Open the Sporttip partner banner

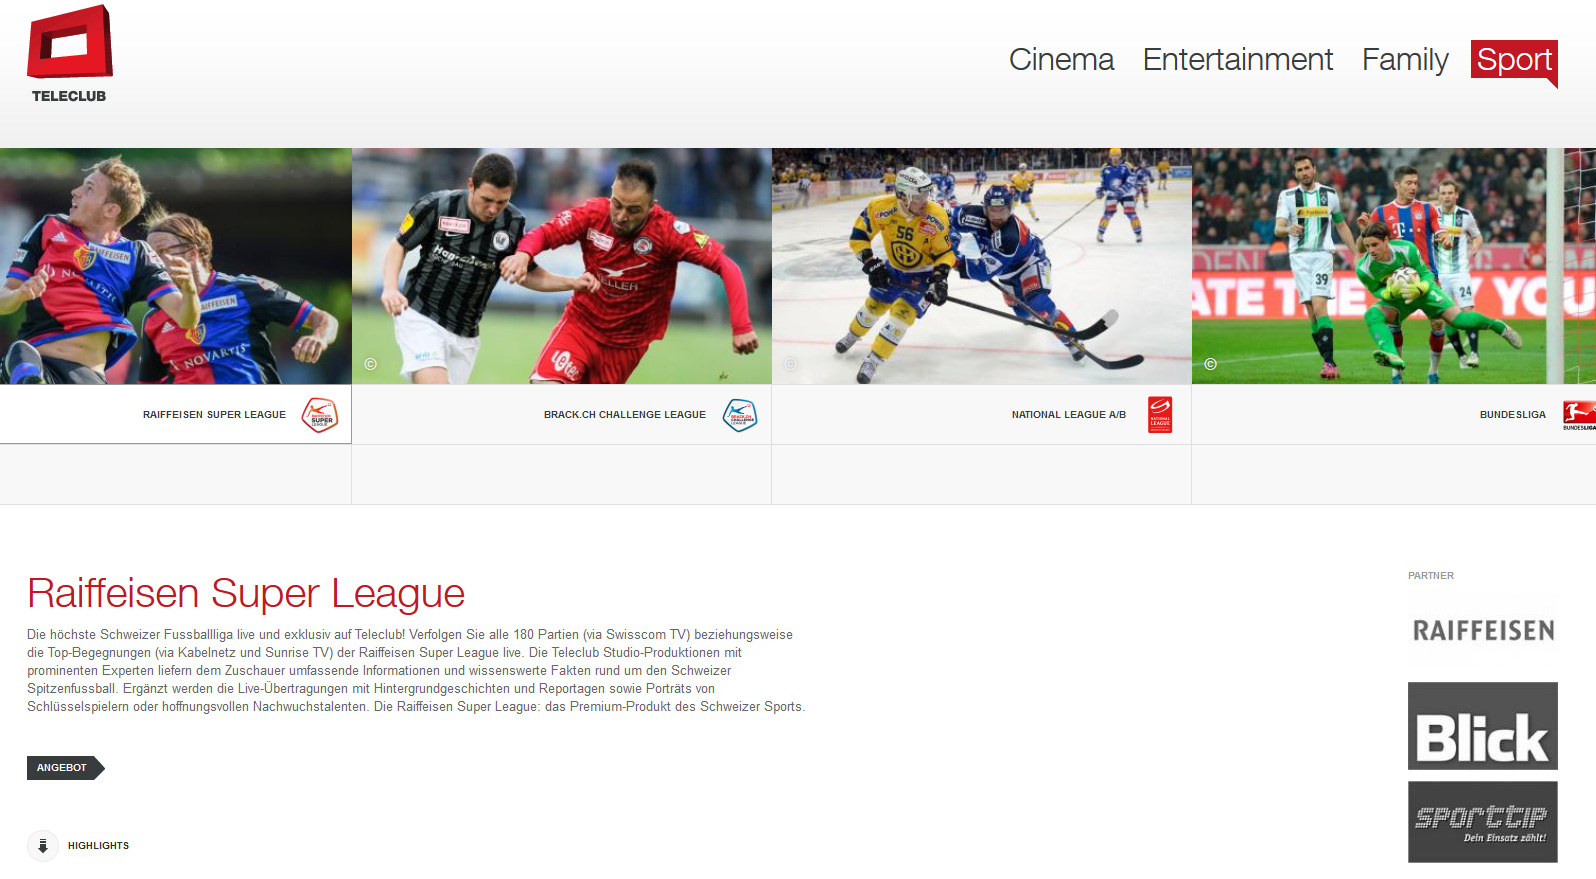click(x=1483, y=822)
